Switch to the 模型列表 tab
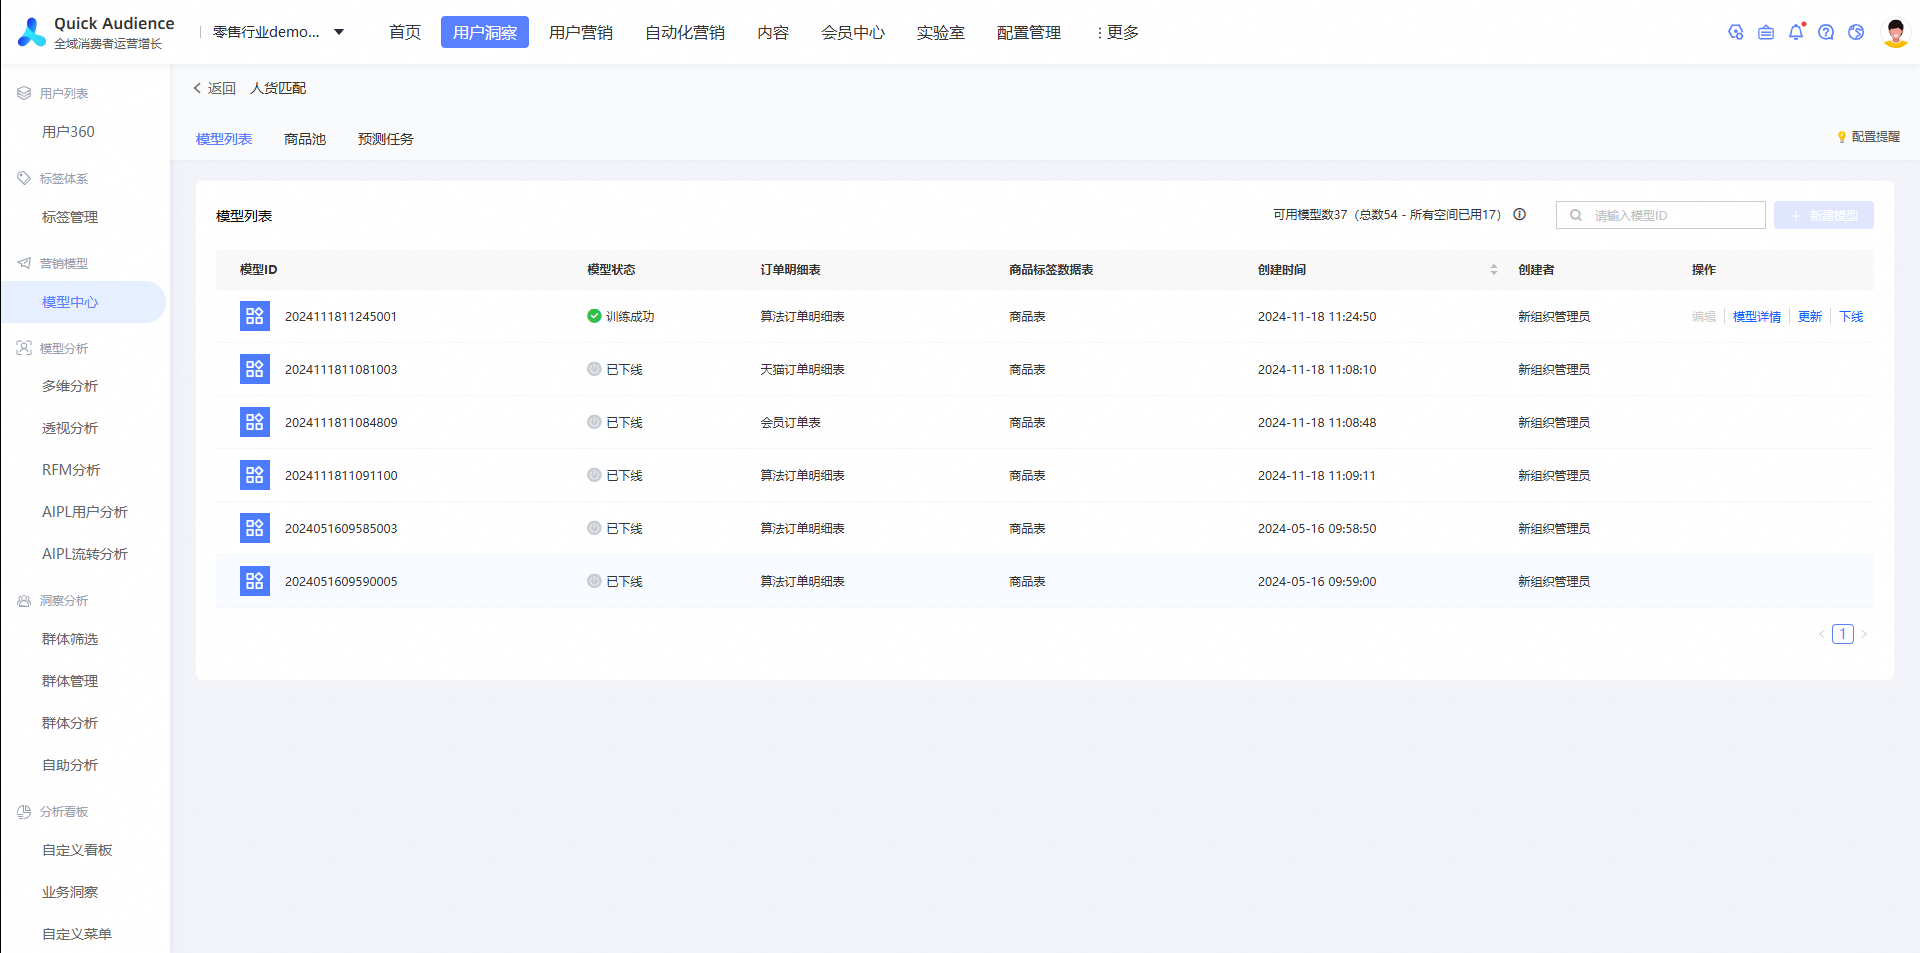 point(224,139)
